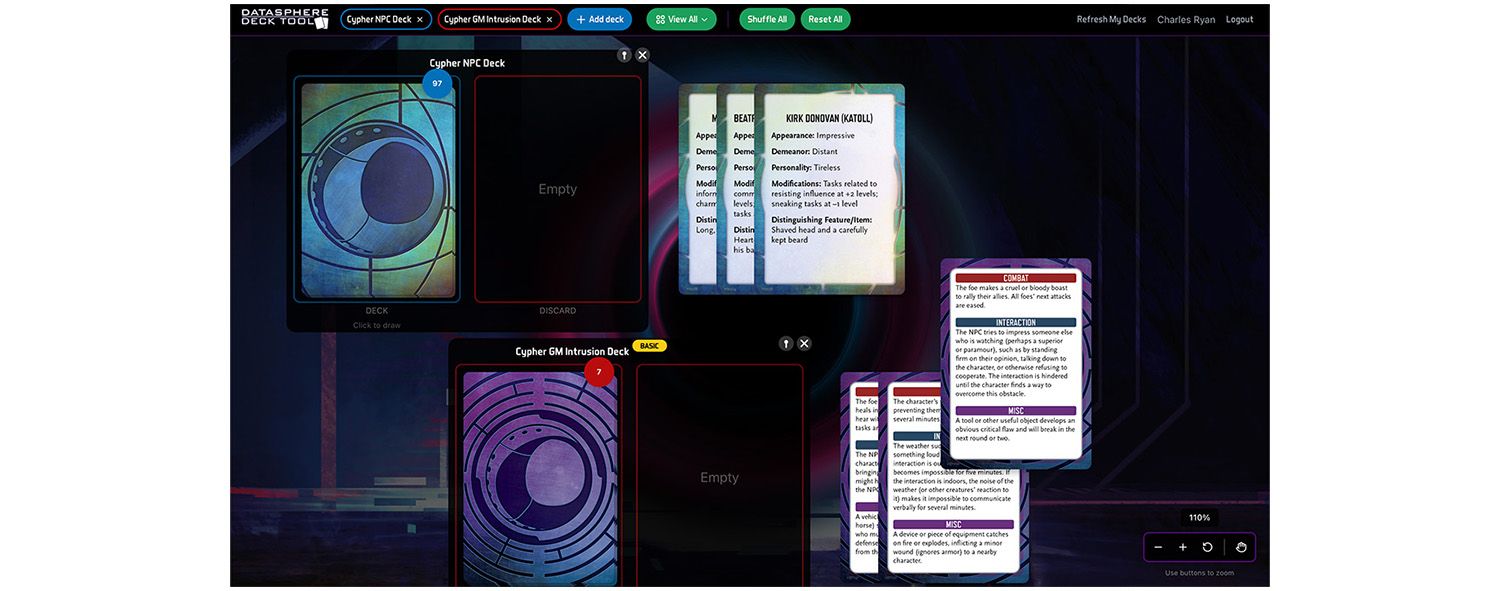Remove the Cypher GM Intrusion Deck chip
This screenshot has height=591, width=1500.
point(549,19)
